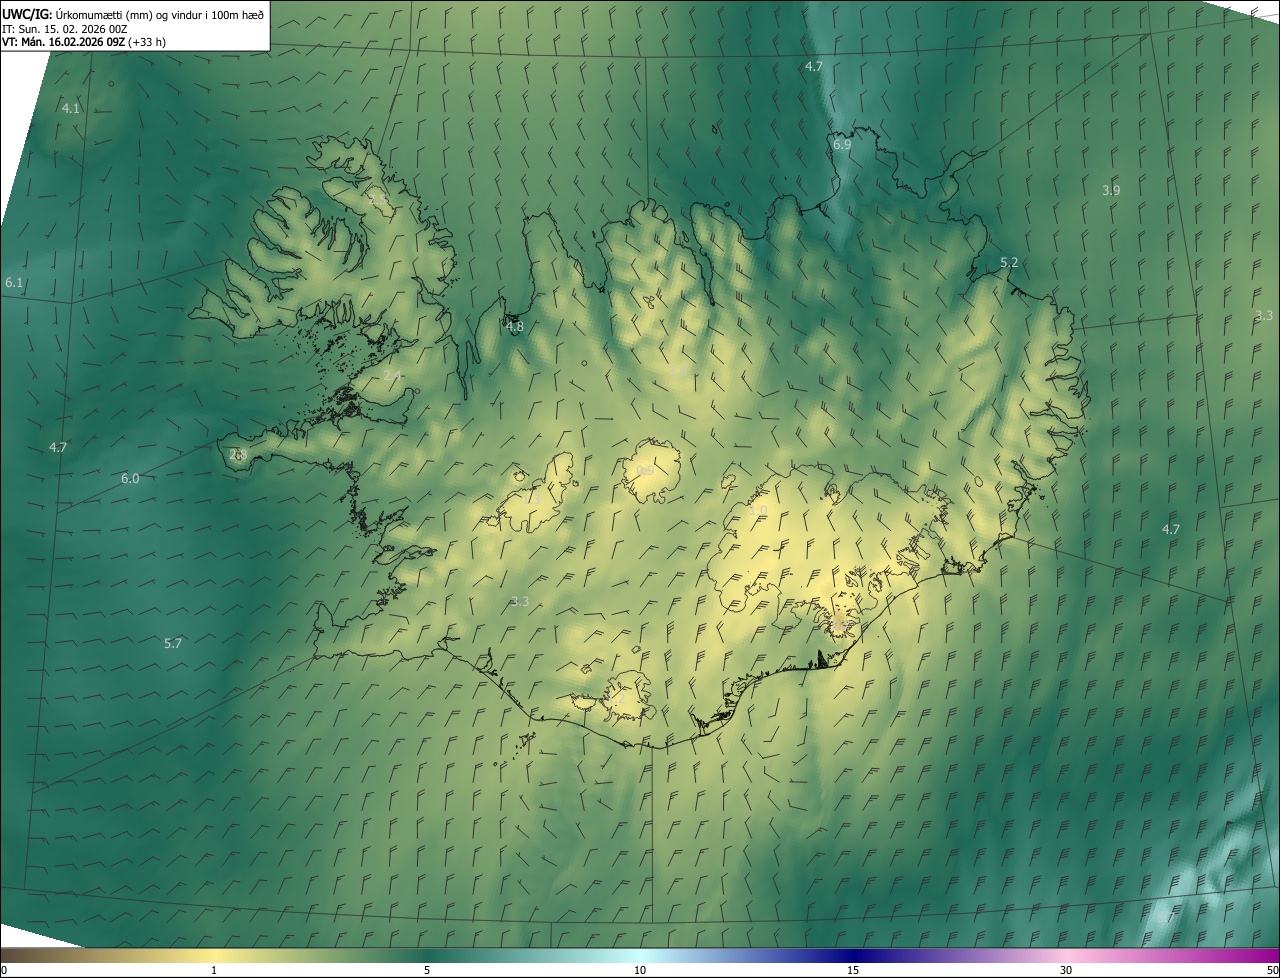Click the init time line 'IT: Sun. 15. 02. 2026 00Z'
1280x978 pixels.
point(64,29)
